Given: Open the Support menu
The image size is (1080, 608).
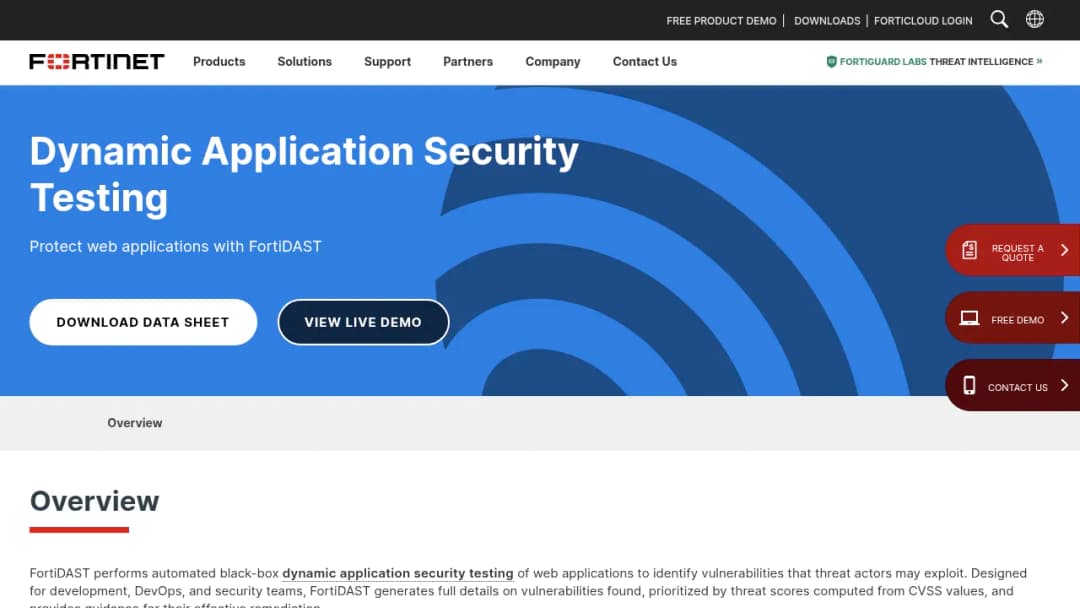Looking at the screenshot, I should point(387,61).
